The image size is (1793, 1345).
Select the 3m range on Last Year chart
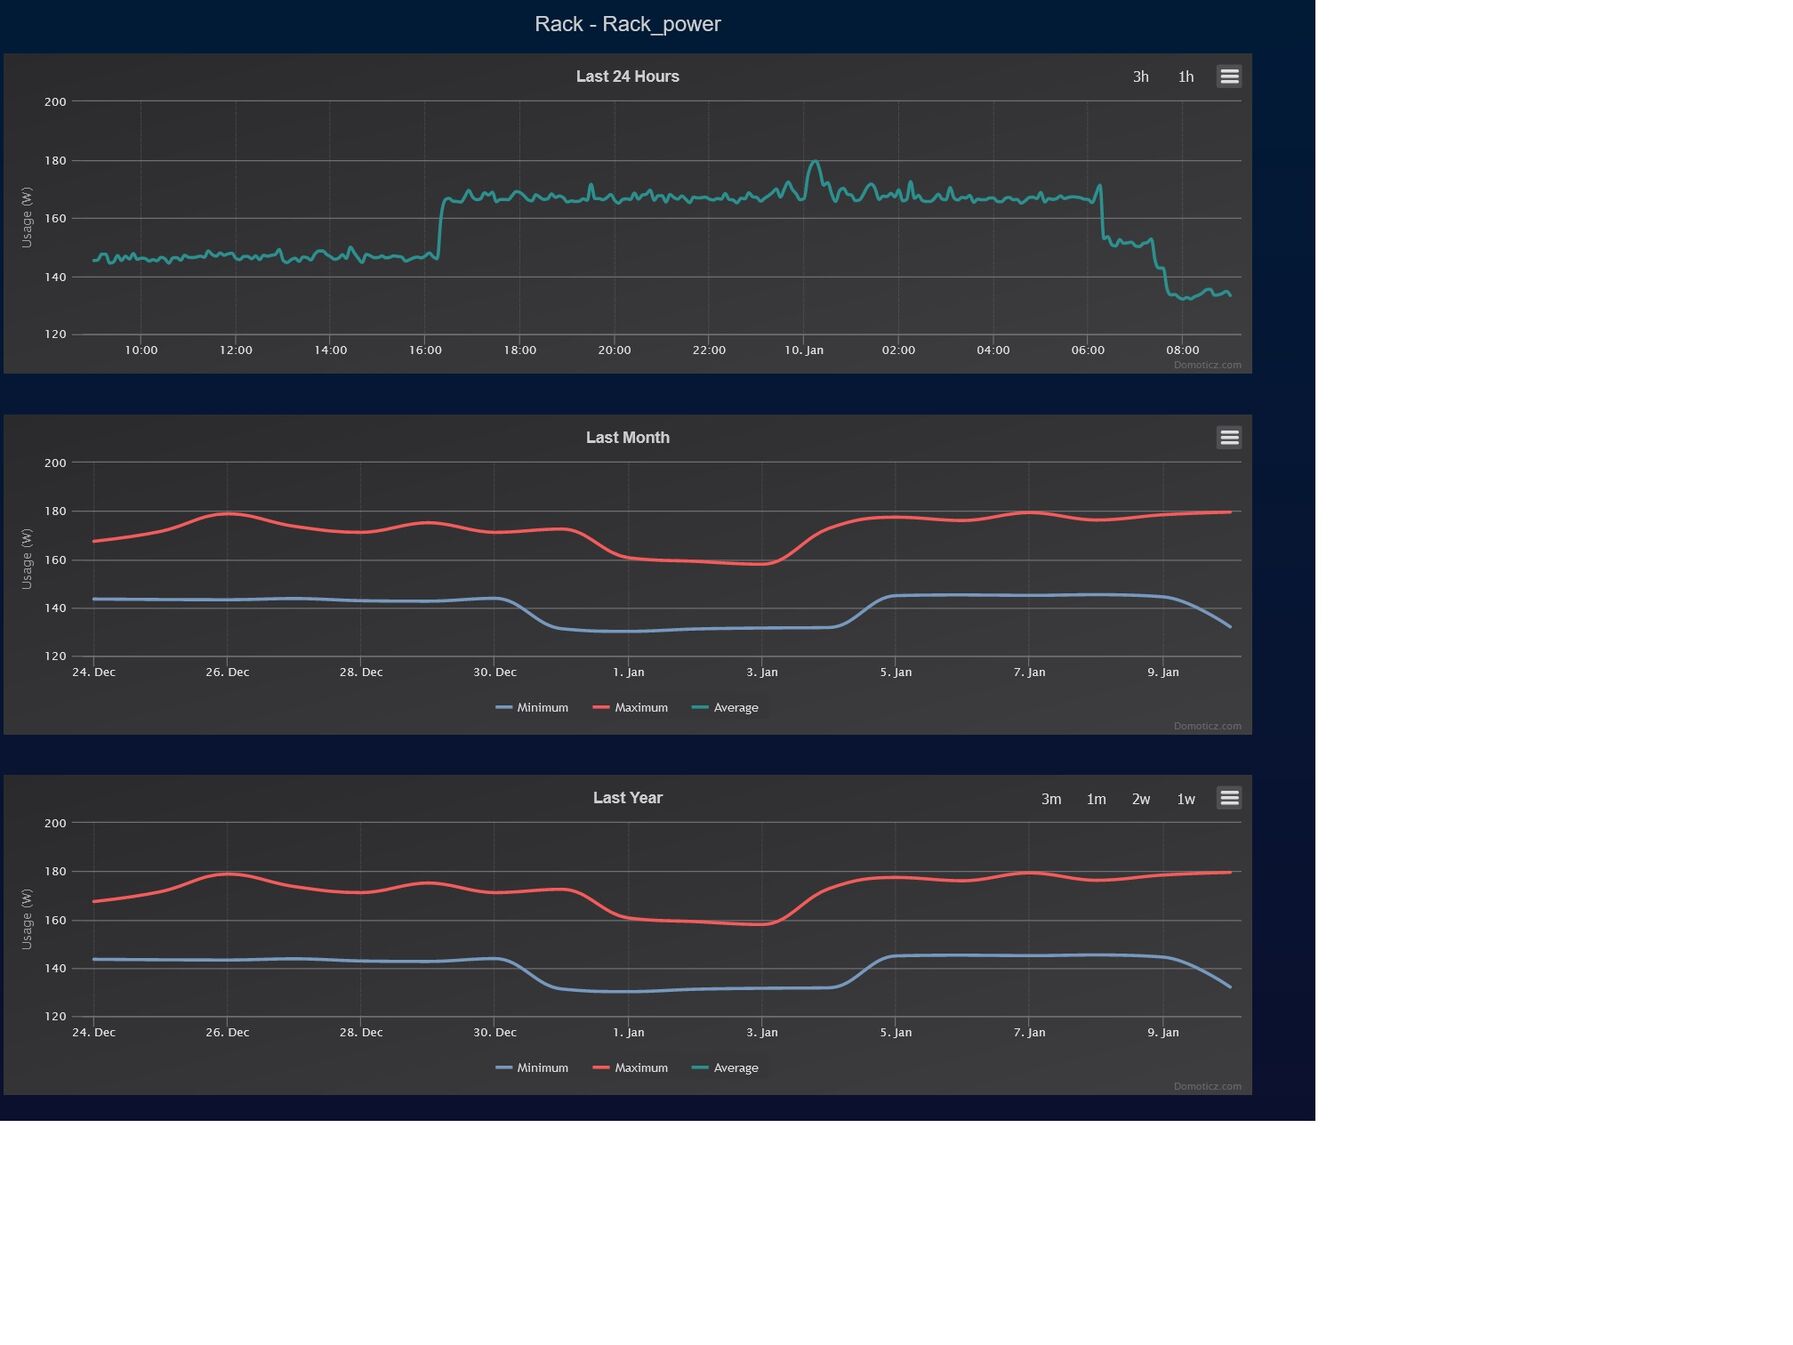tap(1051, 799)
